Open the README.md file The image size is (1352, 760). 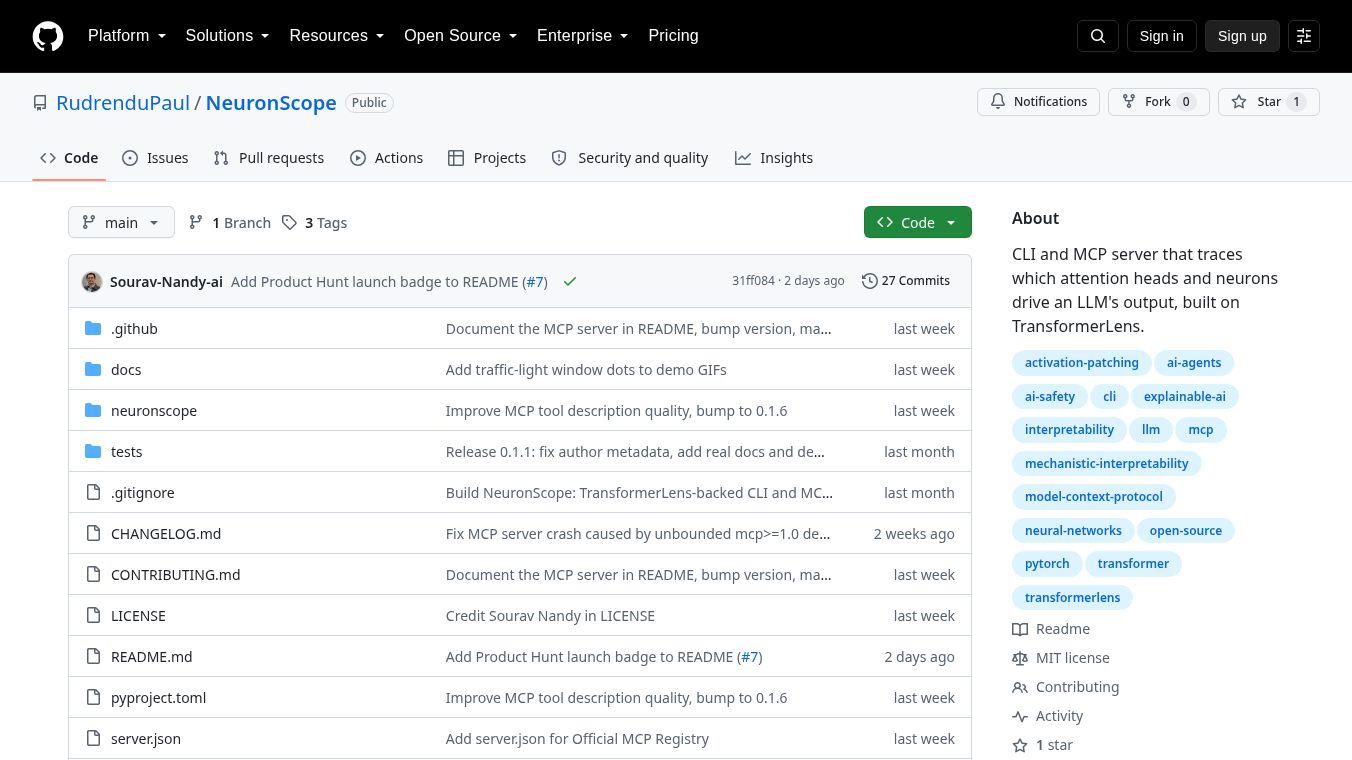(x=151, y=656)
